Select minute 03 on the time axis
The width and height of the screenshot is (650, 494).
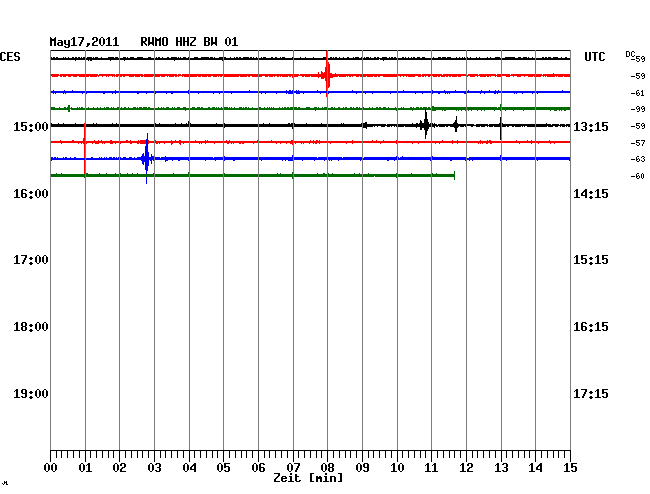154,467
